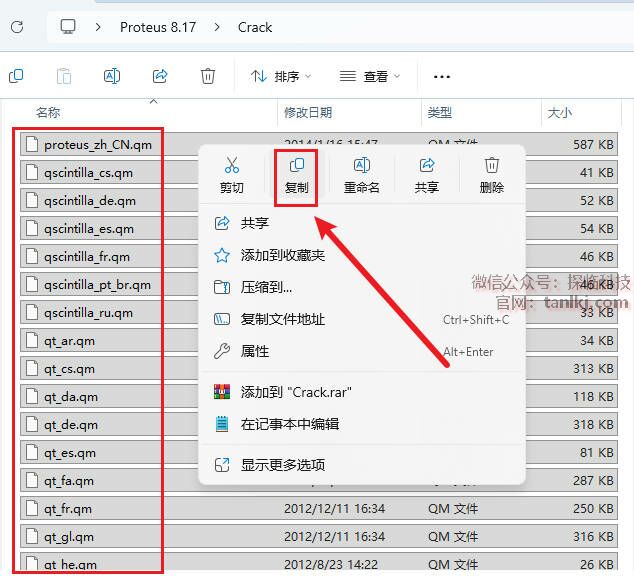Click the file icon of proteus_zh_CN.qm
634x576 pixels.
click(32, 144)
